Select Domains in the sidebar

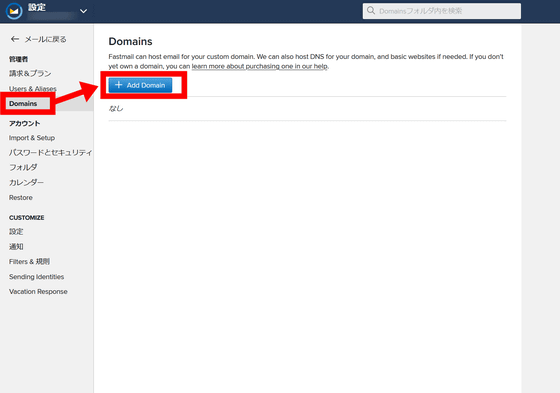point(23,104)
